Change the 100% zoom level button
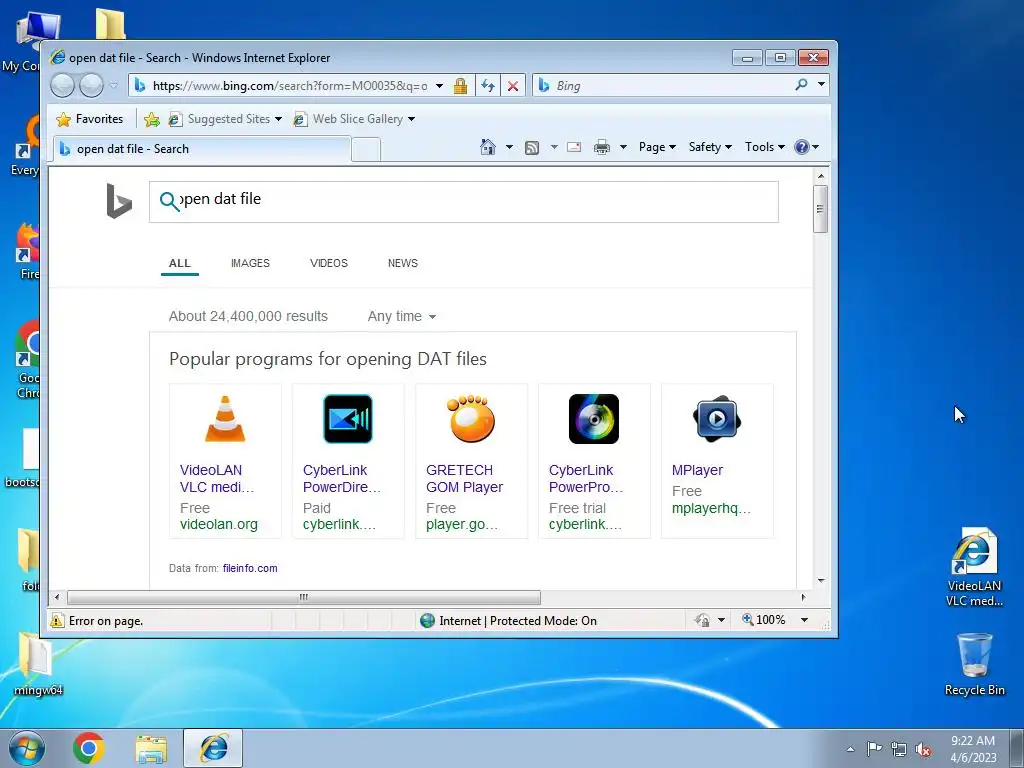The image size is (1024, 768). tap(763, 620)
